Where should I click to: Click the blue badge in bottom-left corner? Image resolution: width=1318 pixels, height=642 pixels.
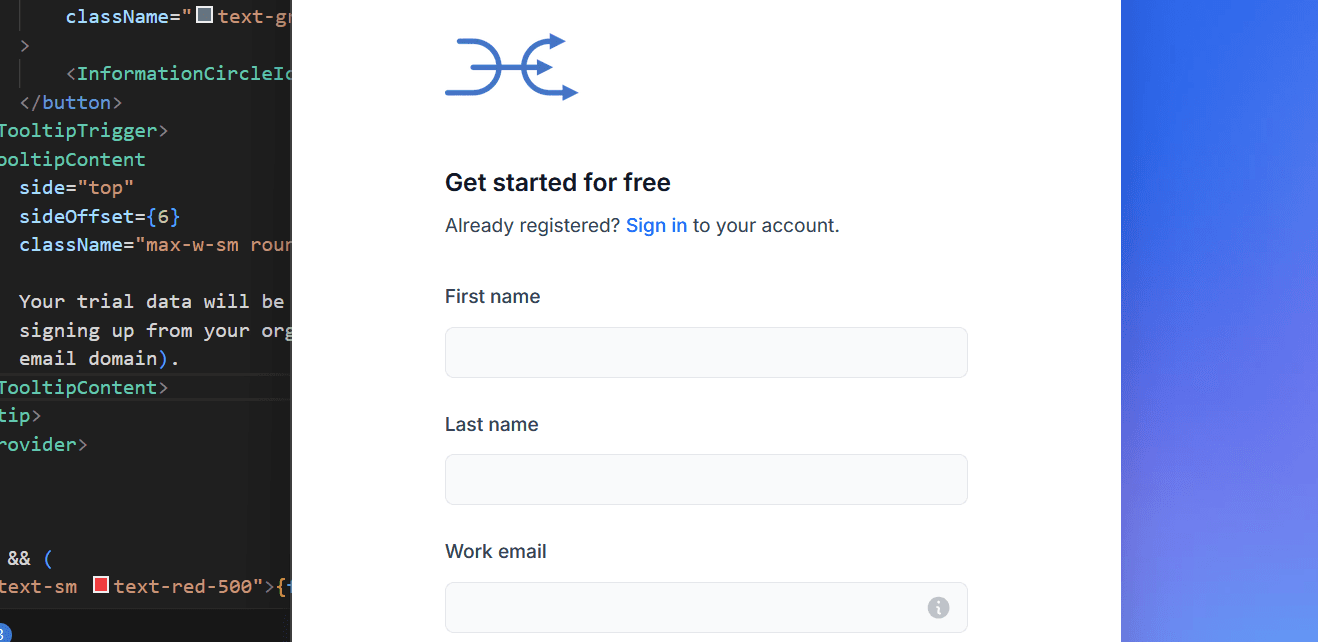pyautogui.click(x=3, y=633)
